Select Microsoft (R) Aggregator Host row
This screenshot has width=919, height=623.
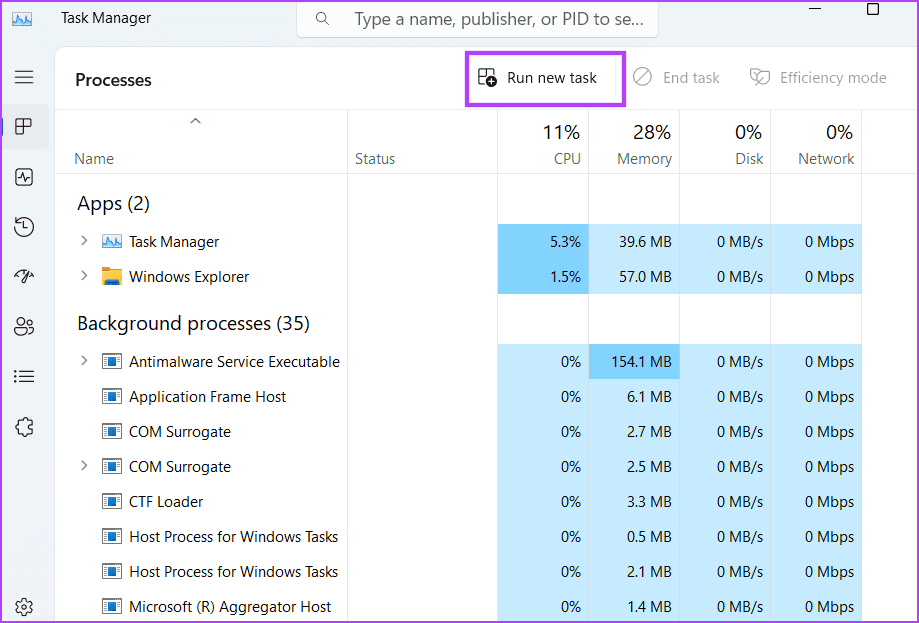pyautogui.click(x=458, y=607)
